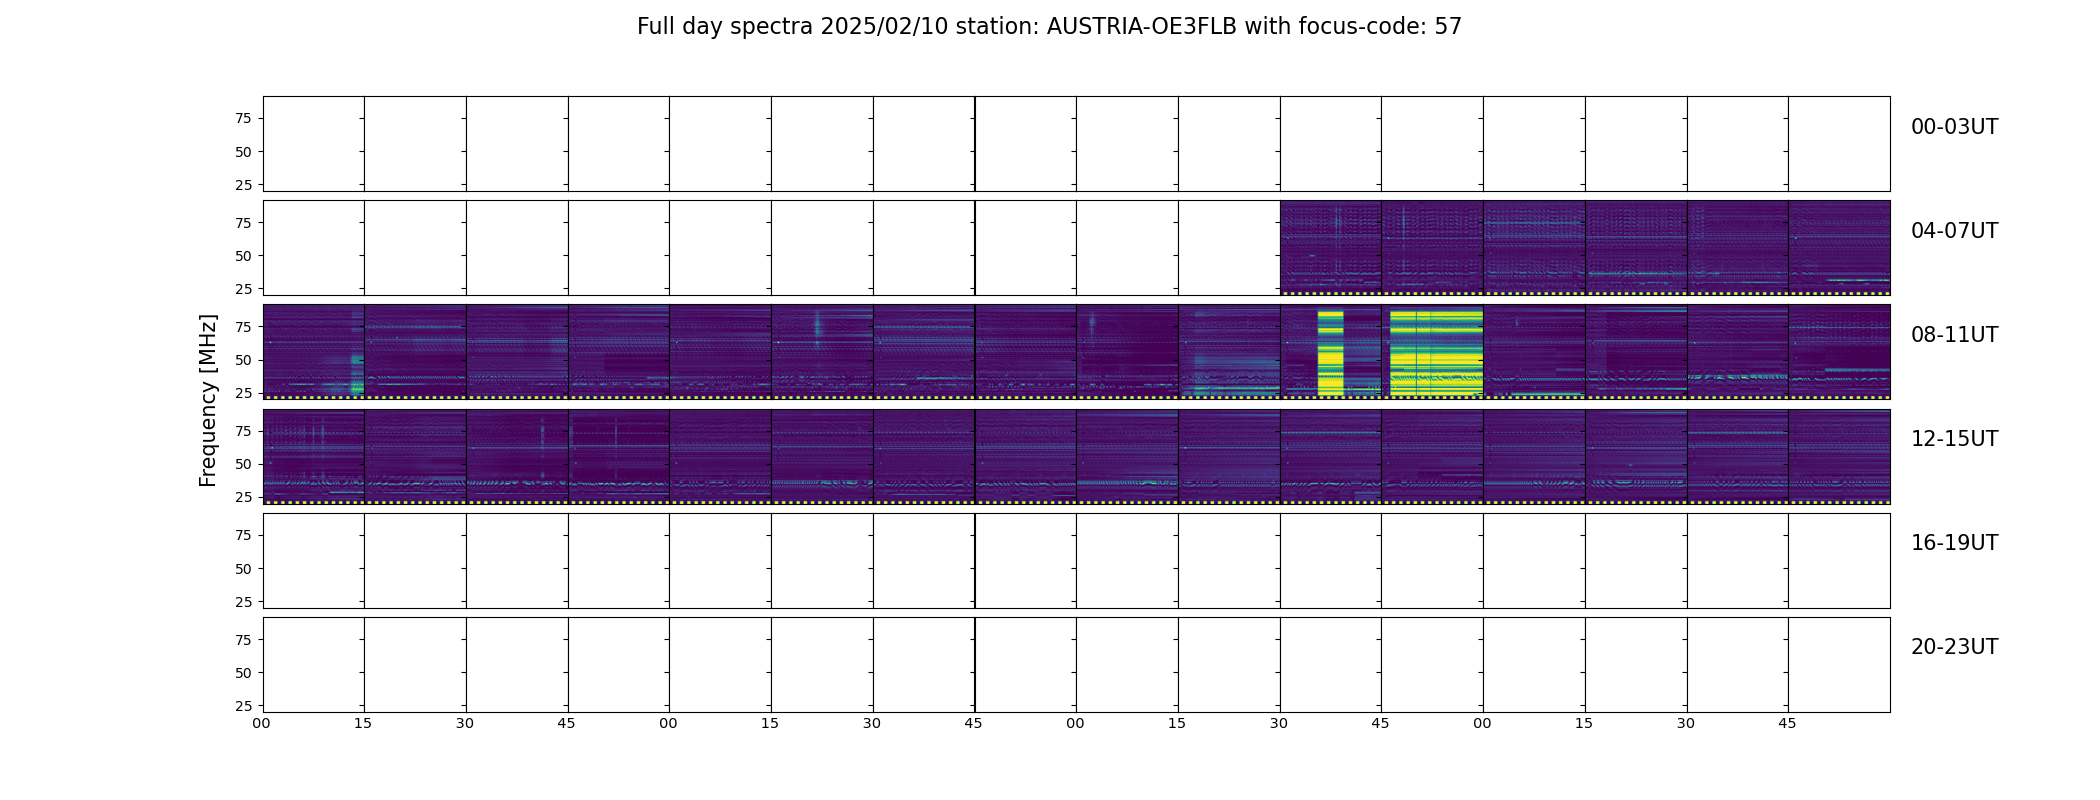Select the "04-07UT" row label
Image resolution: width=2100 pixels, height=800 pixels.
[1954, 231]
